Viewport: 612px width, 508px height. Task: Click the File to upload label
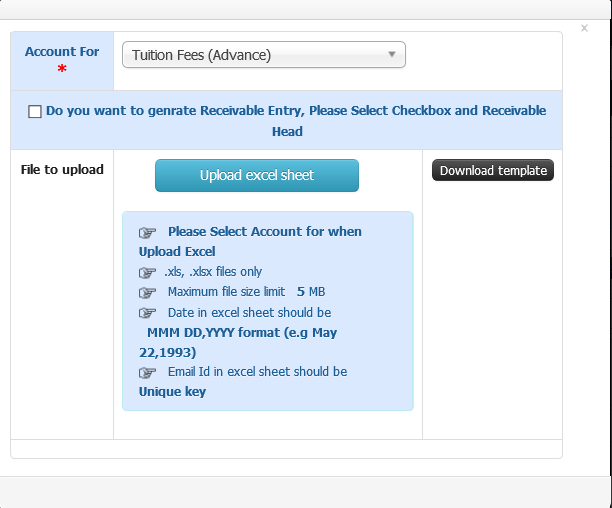[62, 170]
